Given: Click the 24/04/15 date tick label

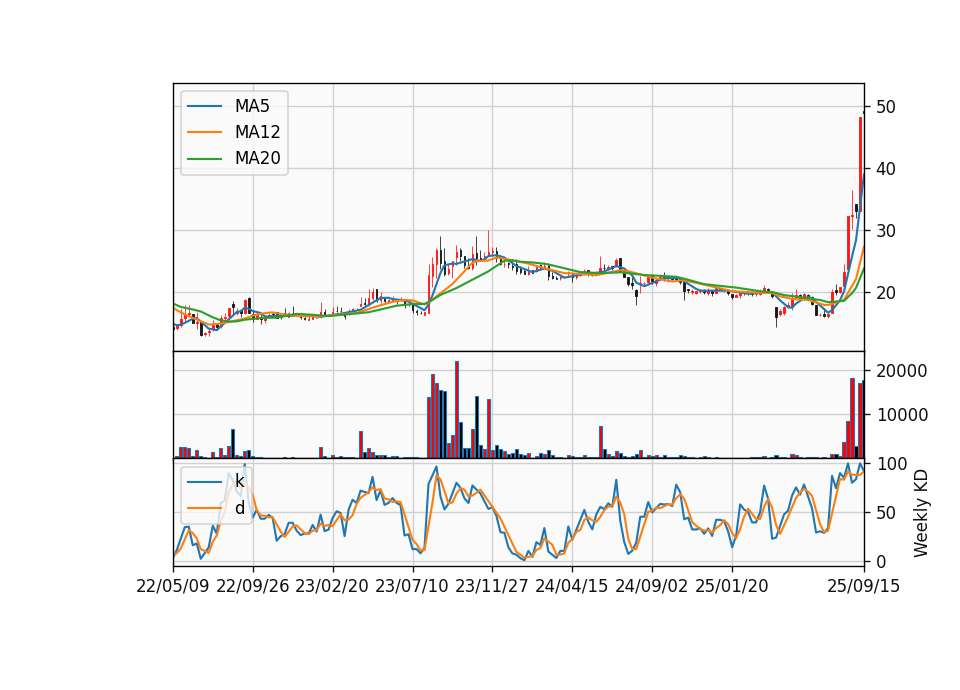Looking at the screenshot, I should click(572, 586).
